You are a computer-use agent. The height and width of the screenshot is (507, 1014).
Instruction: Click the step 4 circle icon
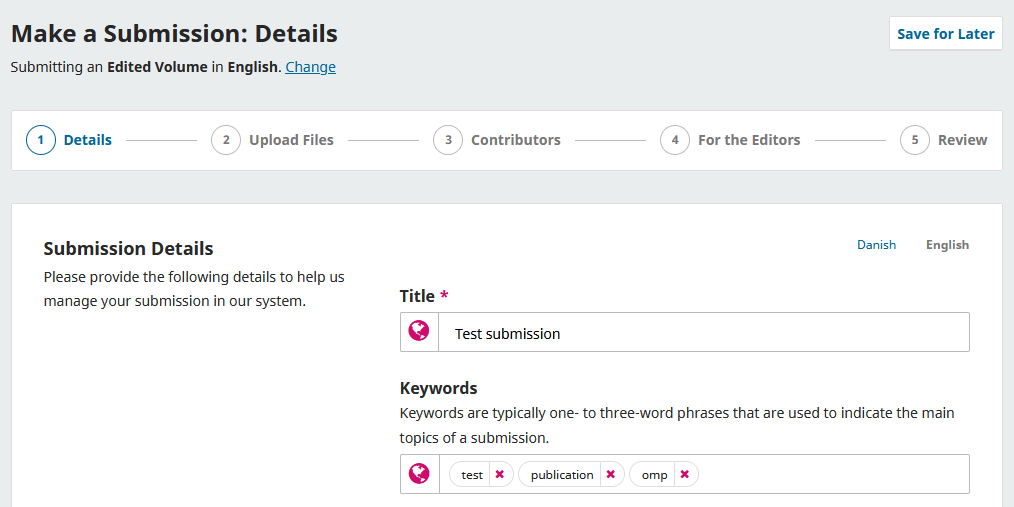674,140
